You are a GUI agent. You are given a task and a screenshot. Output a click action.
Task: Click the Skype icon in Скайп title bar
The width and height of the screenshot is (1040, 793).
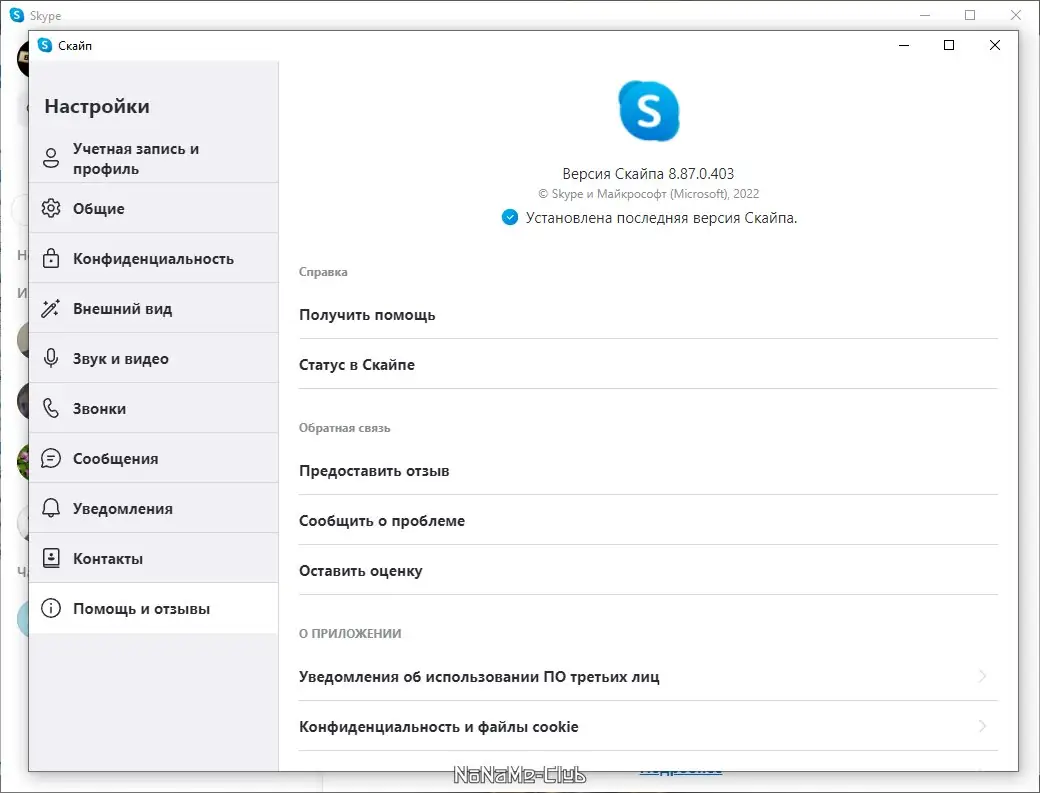[x=44, y=45]
